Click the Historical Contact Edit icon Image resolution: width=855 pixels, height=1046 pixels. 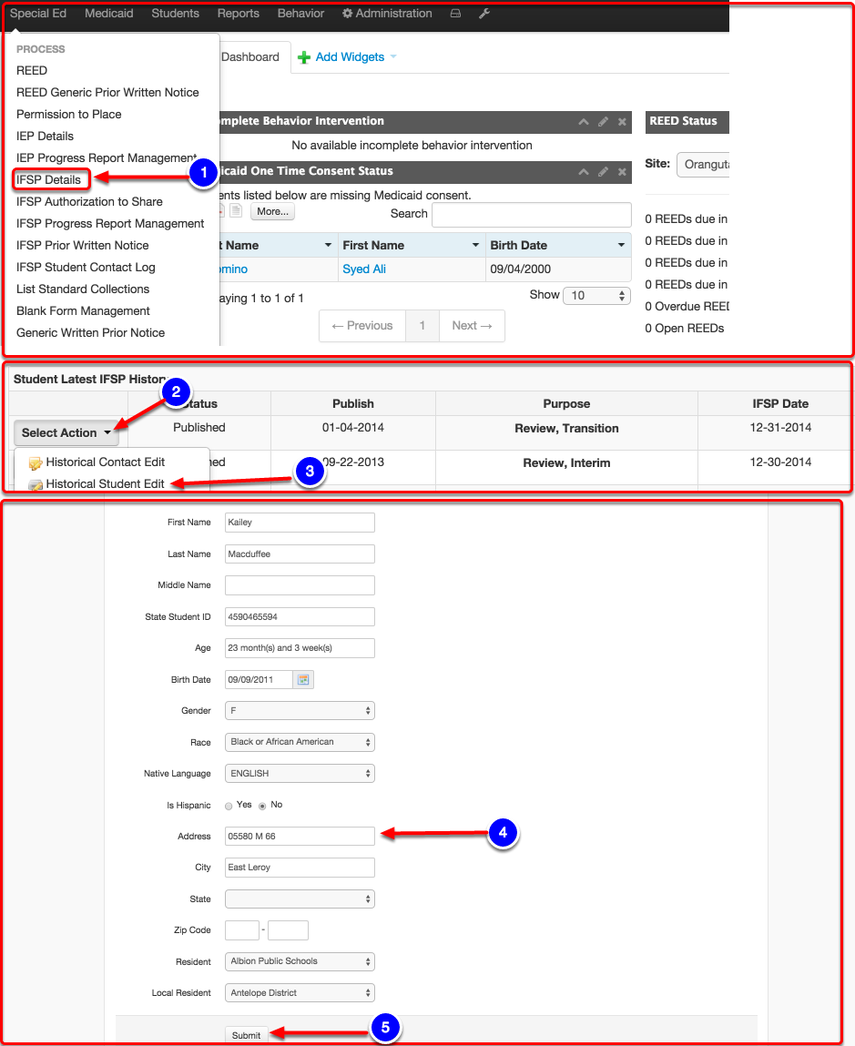35,463
